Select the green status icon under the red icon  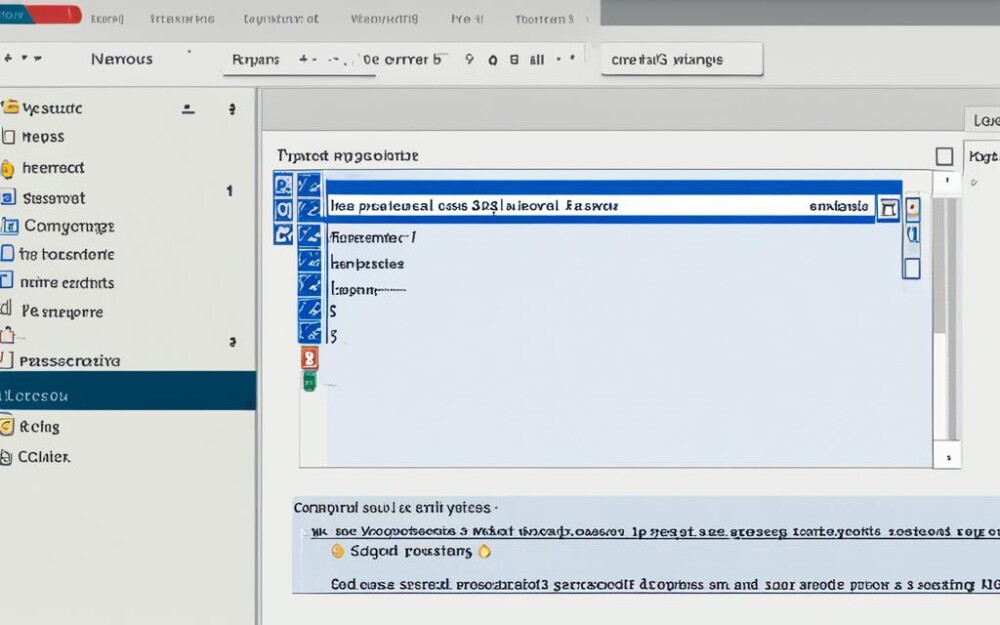pyautogui.click(x=309, y=382)
